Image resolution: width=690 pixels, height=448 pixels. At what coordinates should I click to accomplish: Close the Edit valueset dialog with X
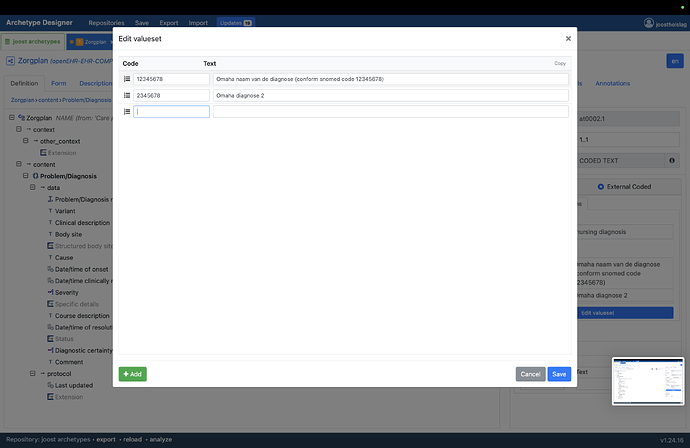[x=568, y=39]
